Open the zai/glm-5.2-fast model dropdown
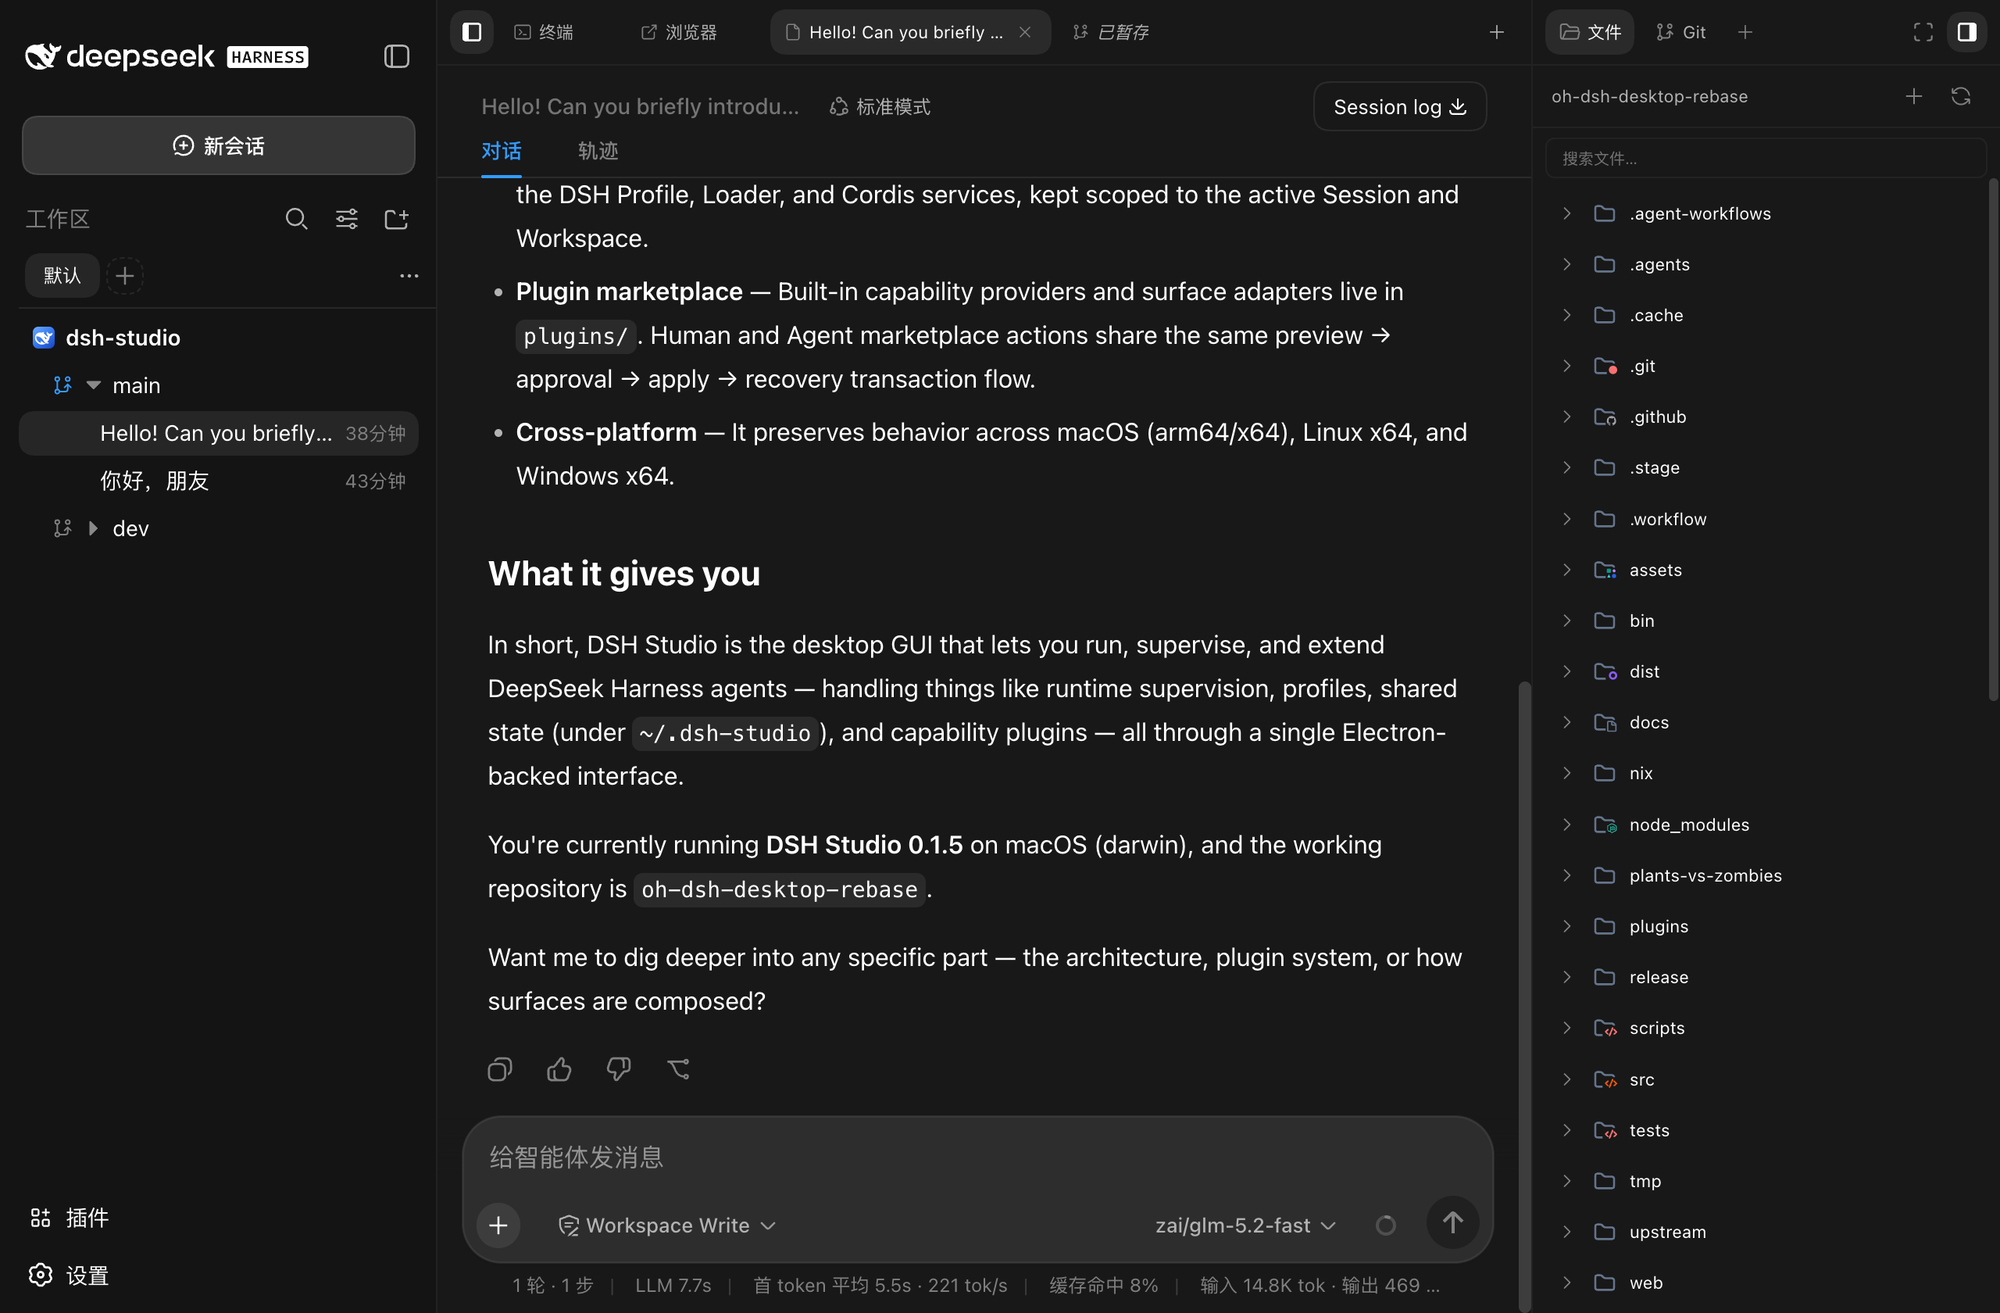The width and height of the screenshot is (2000, 1313). (1245, 1225)
